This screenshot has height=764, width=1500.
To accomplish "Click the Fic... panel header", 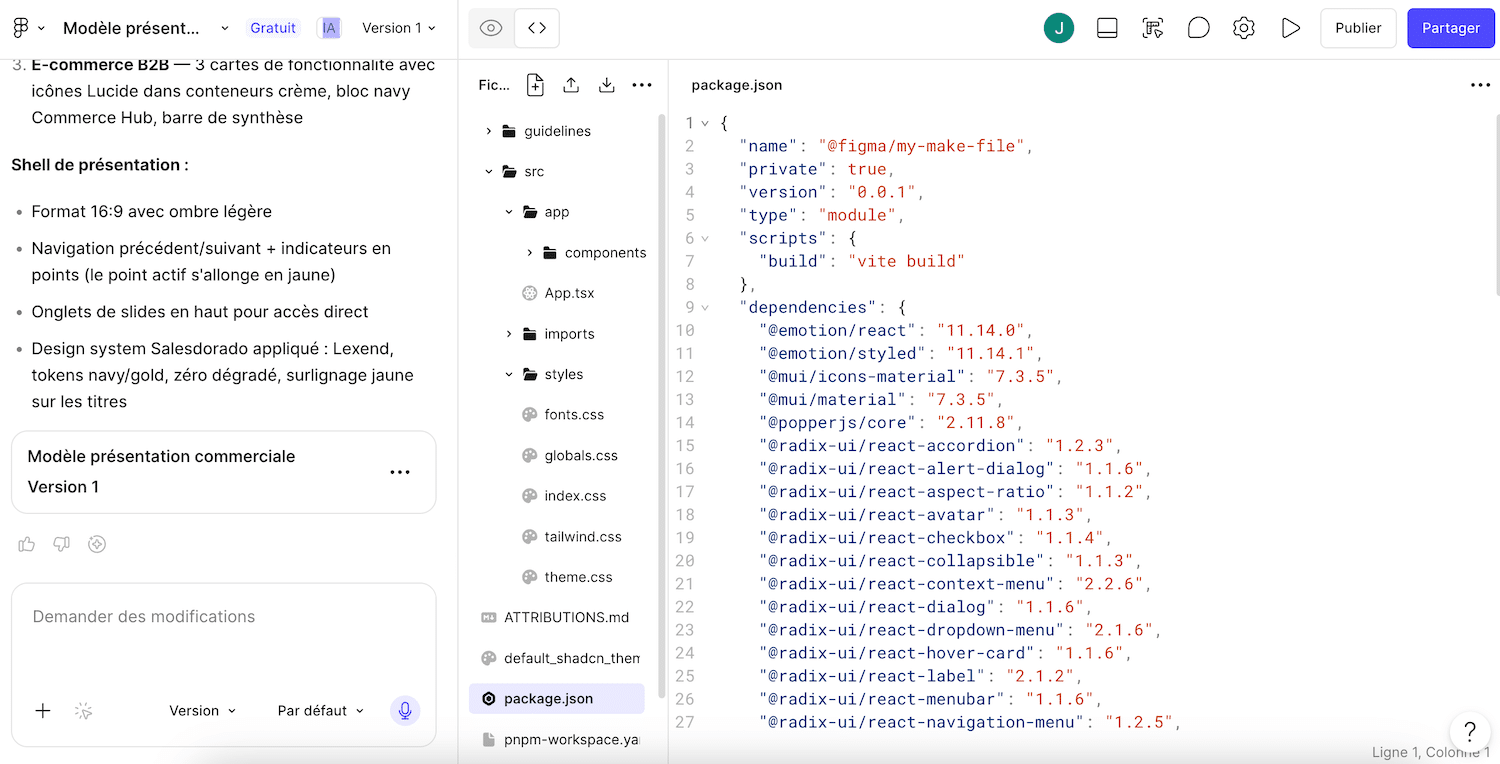I will [x=494, y=85].
